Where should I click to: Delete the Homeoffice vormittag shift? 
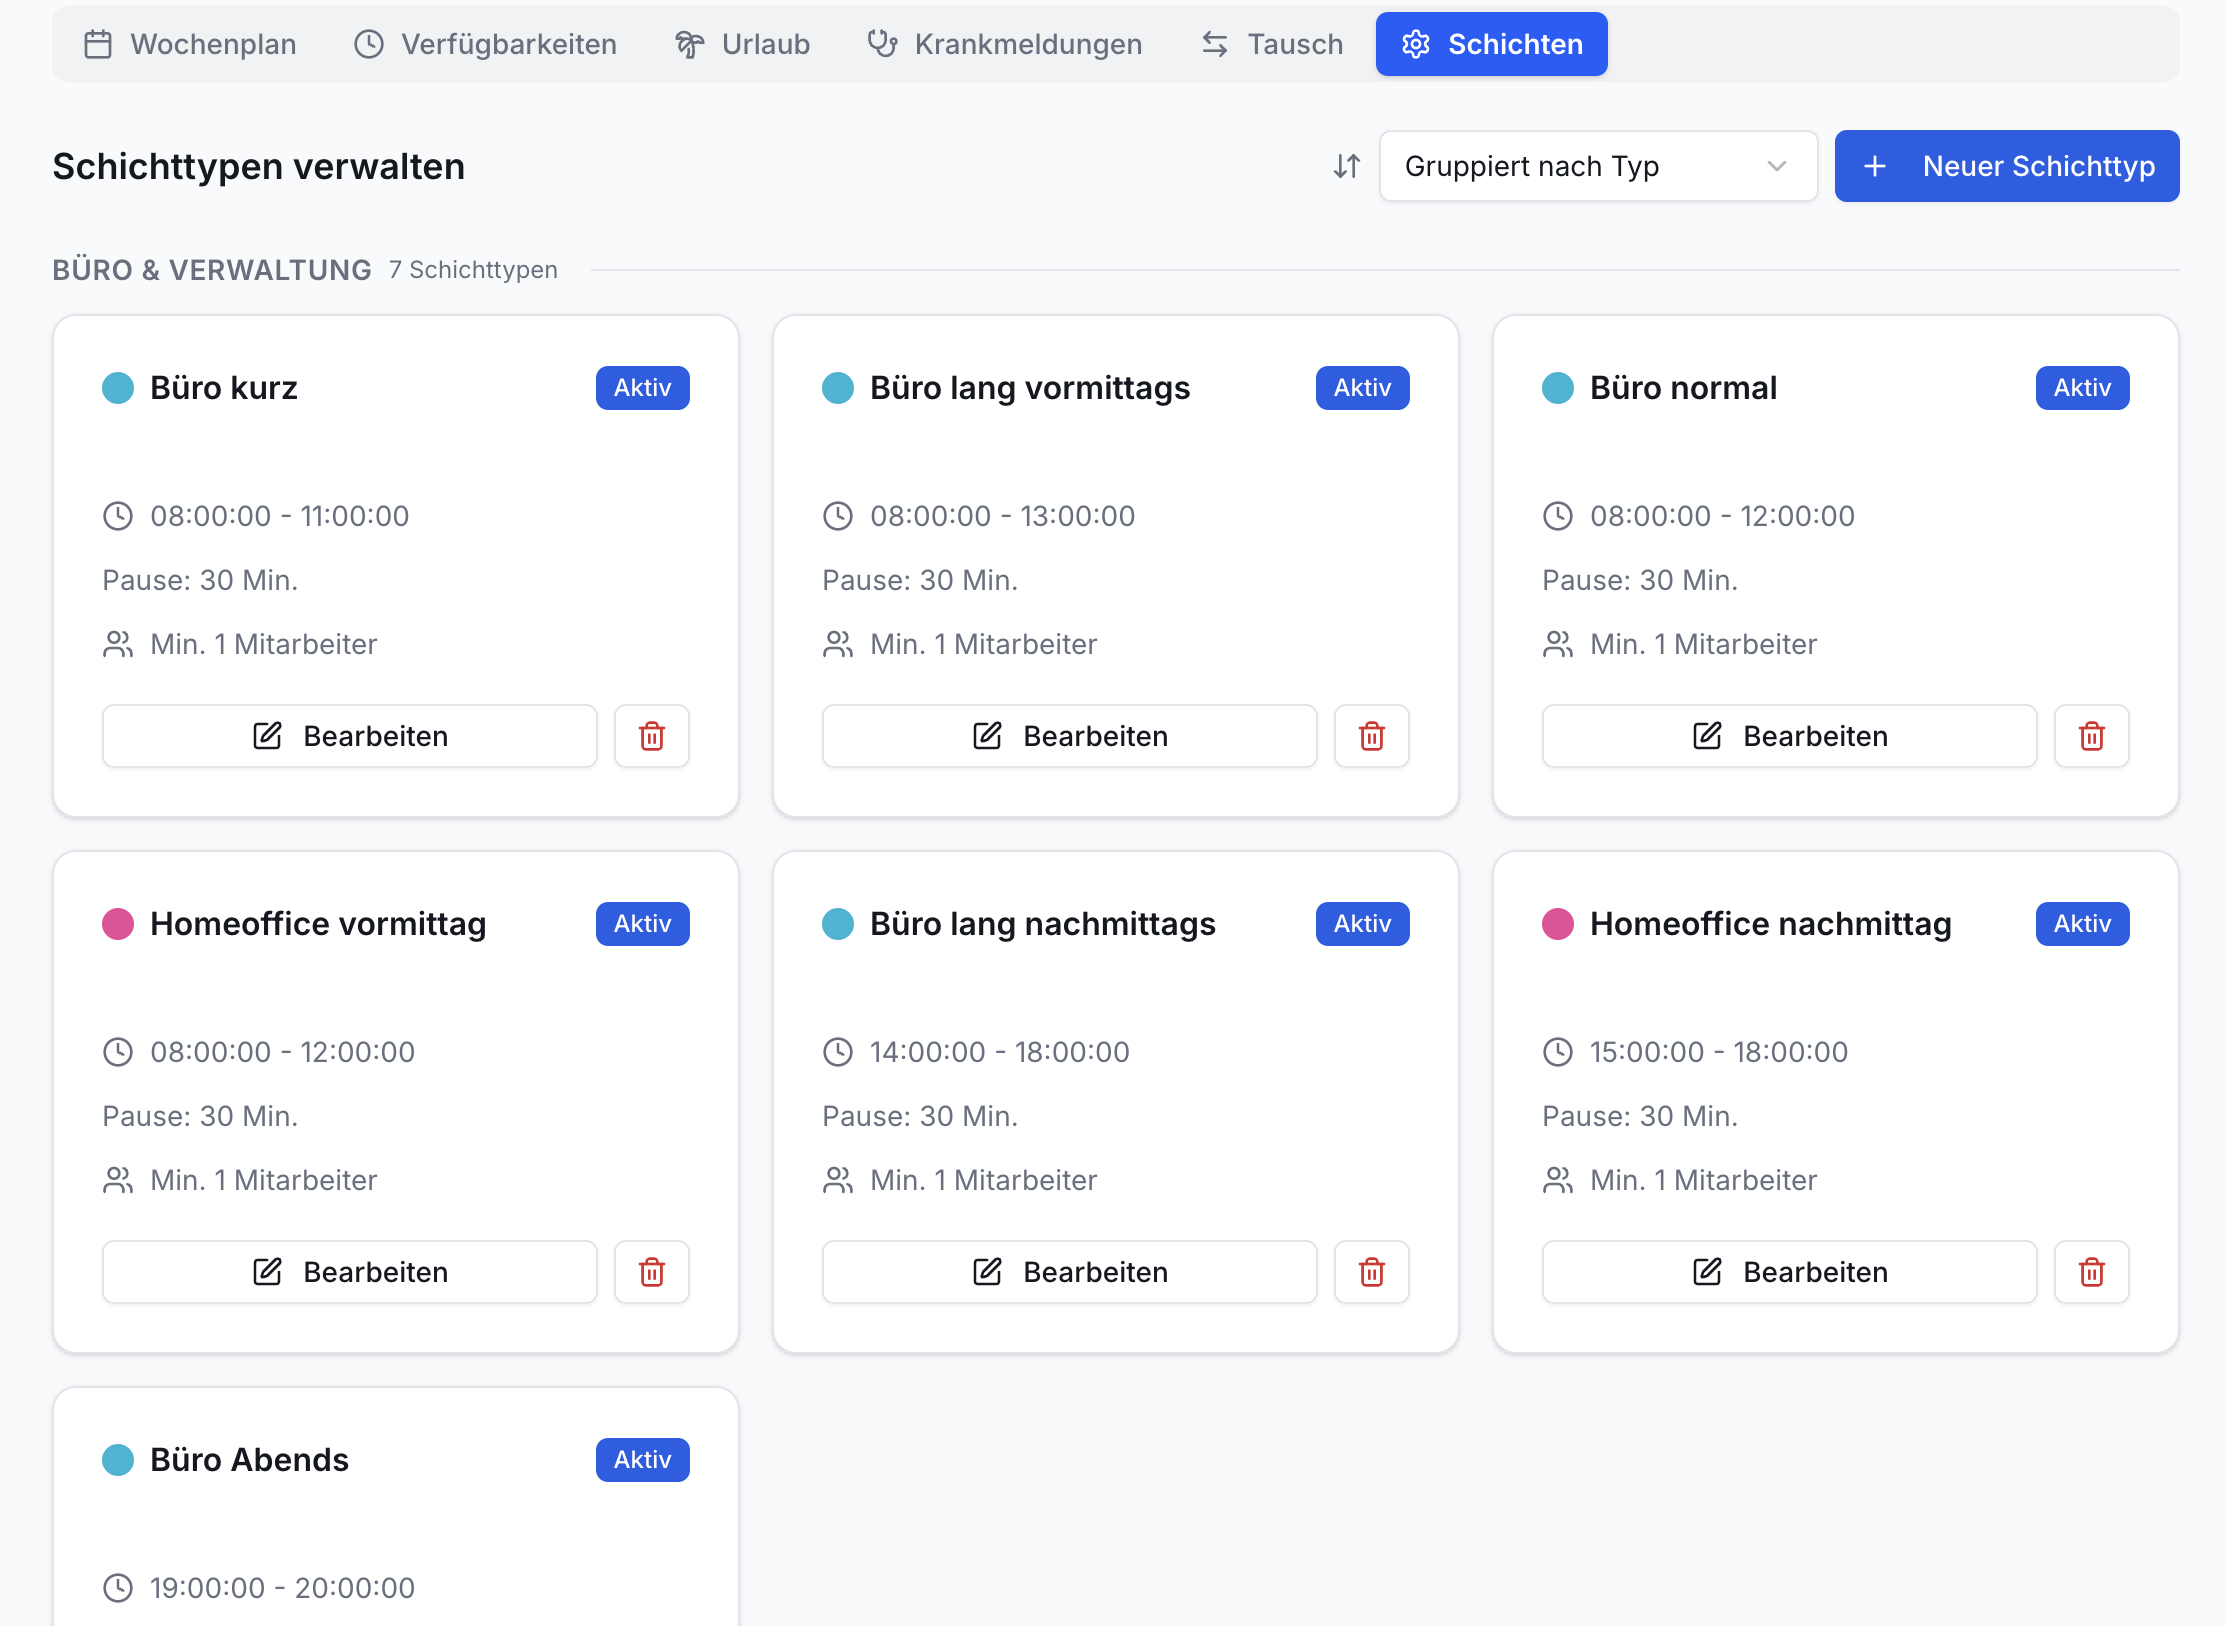click(652, 1272)
